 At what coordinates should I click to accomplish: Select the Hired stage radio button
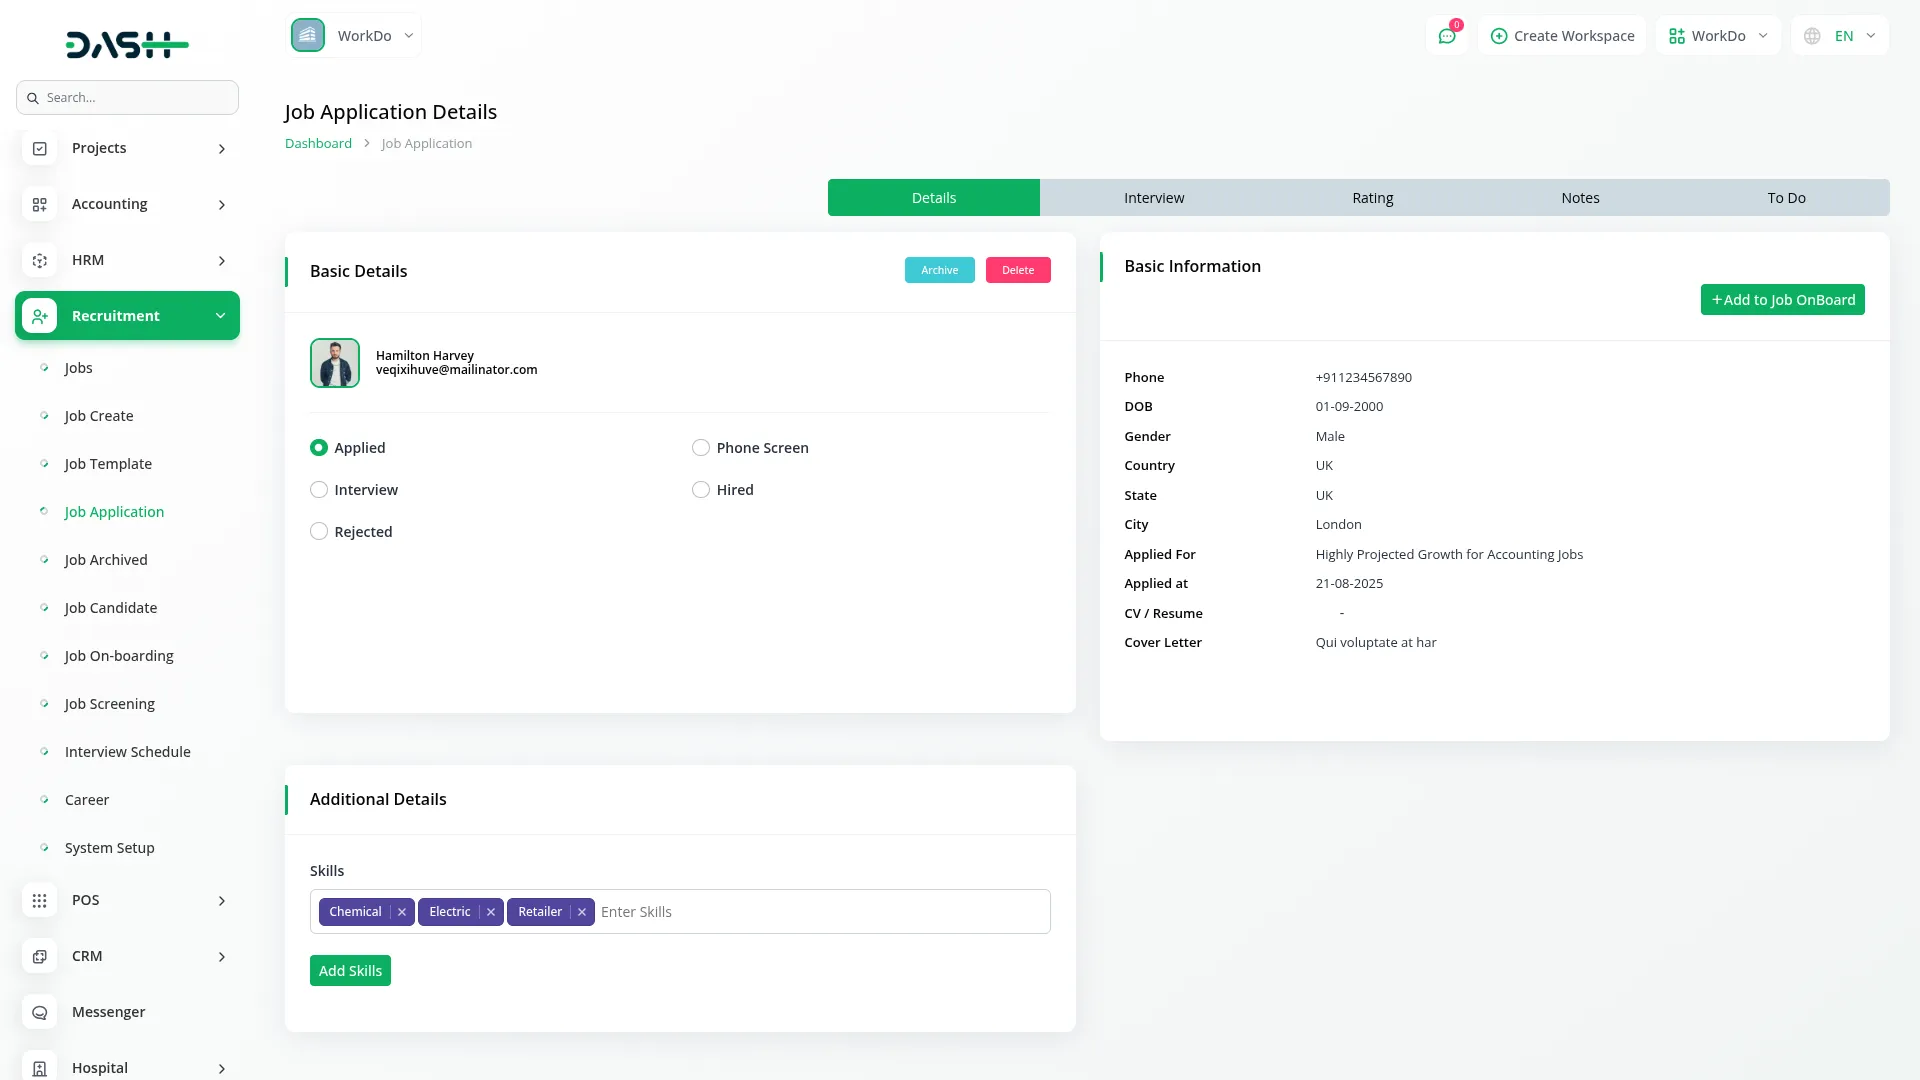[700, 490]
